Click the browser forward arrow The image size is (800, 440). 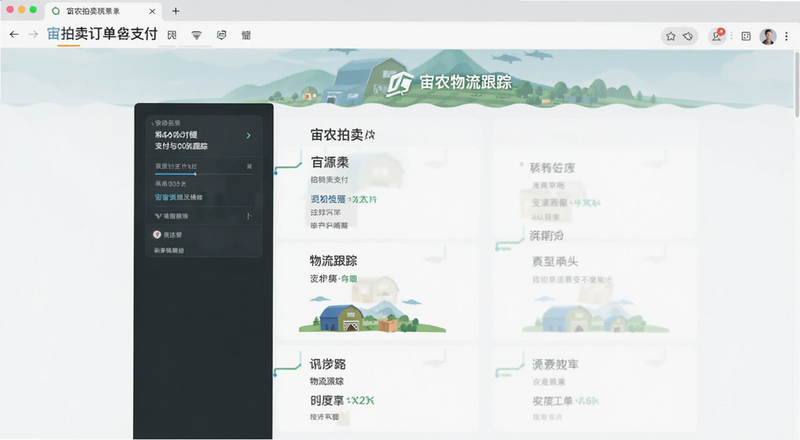(33, 35)
